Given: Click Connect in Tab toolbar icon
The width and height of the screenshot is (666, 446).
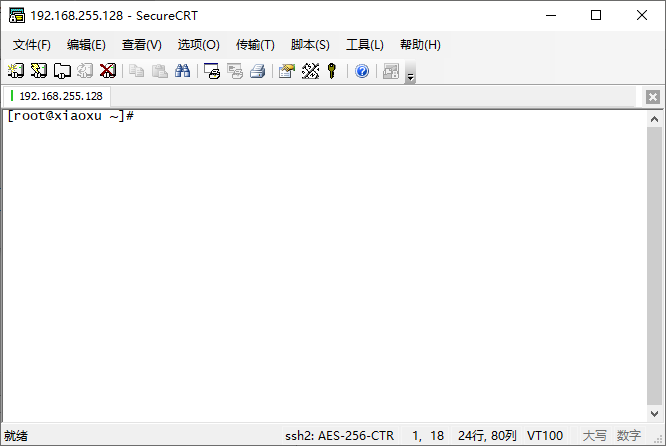Looking at the screenshot, I should (x=62, y=71).
